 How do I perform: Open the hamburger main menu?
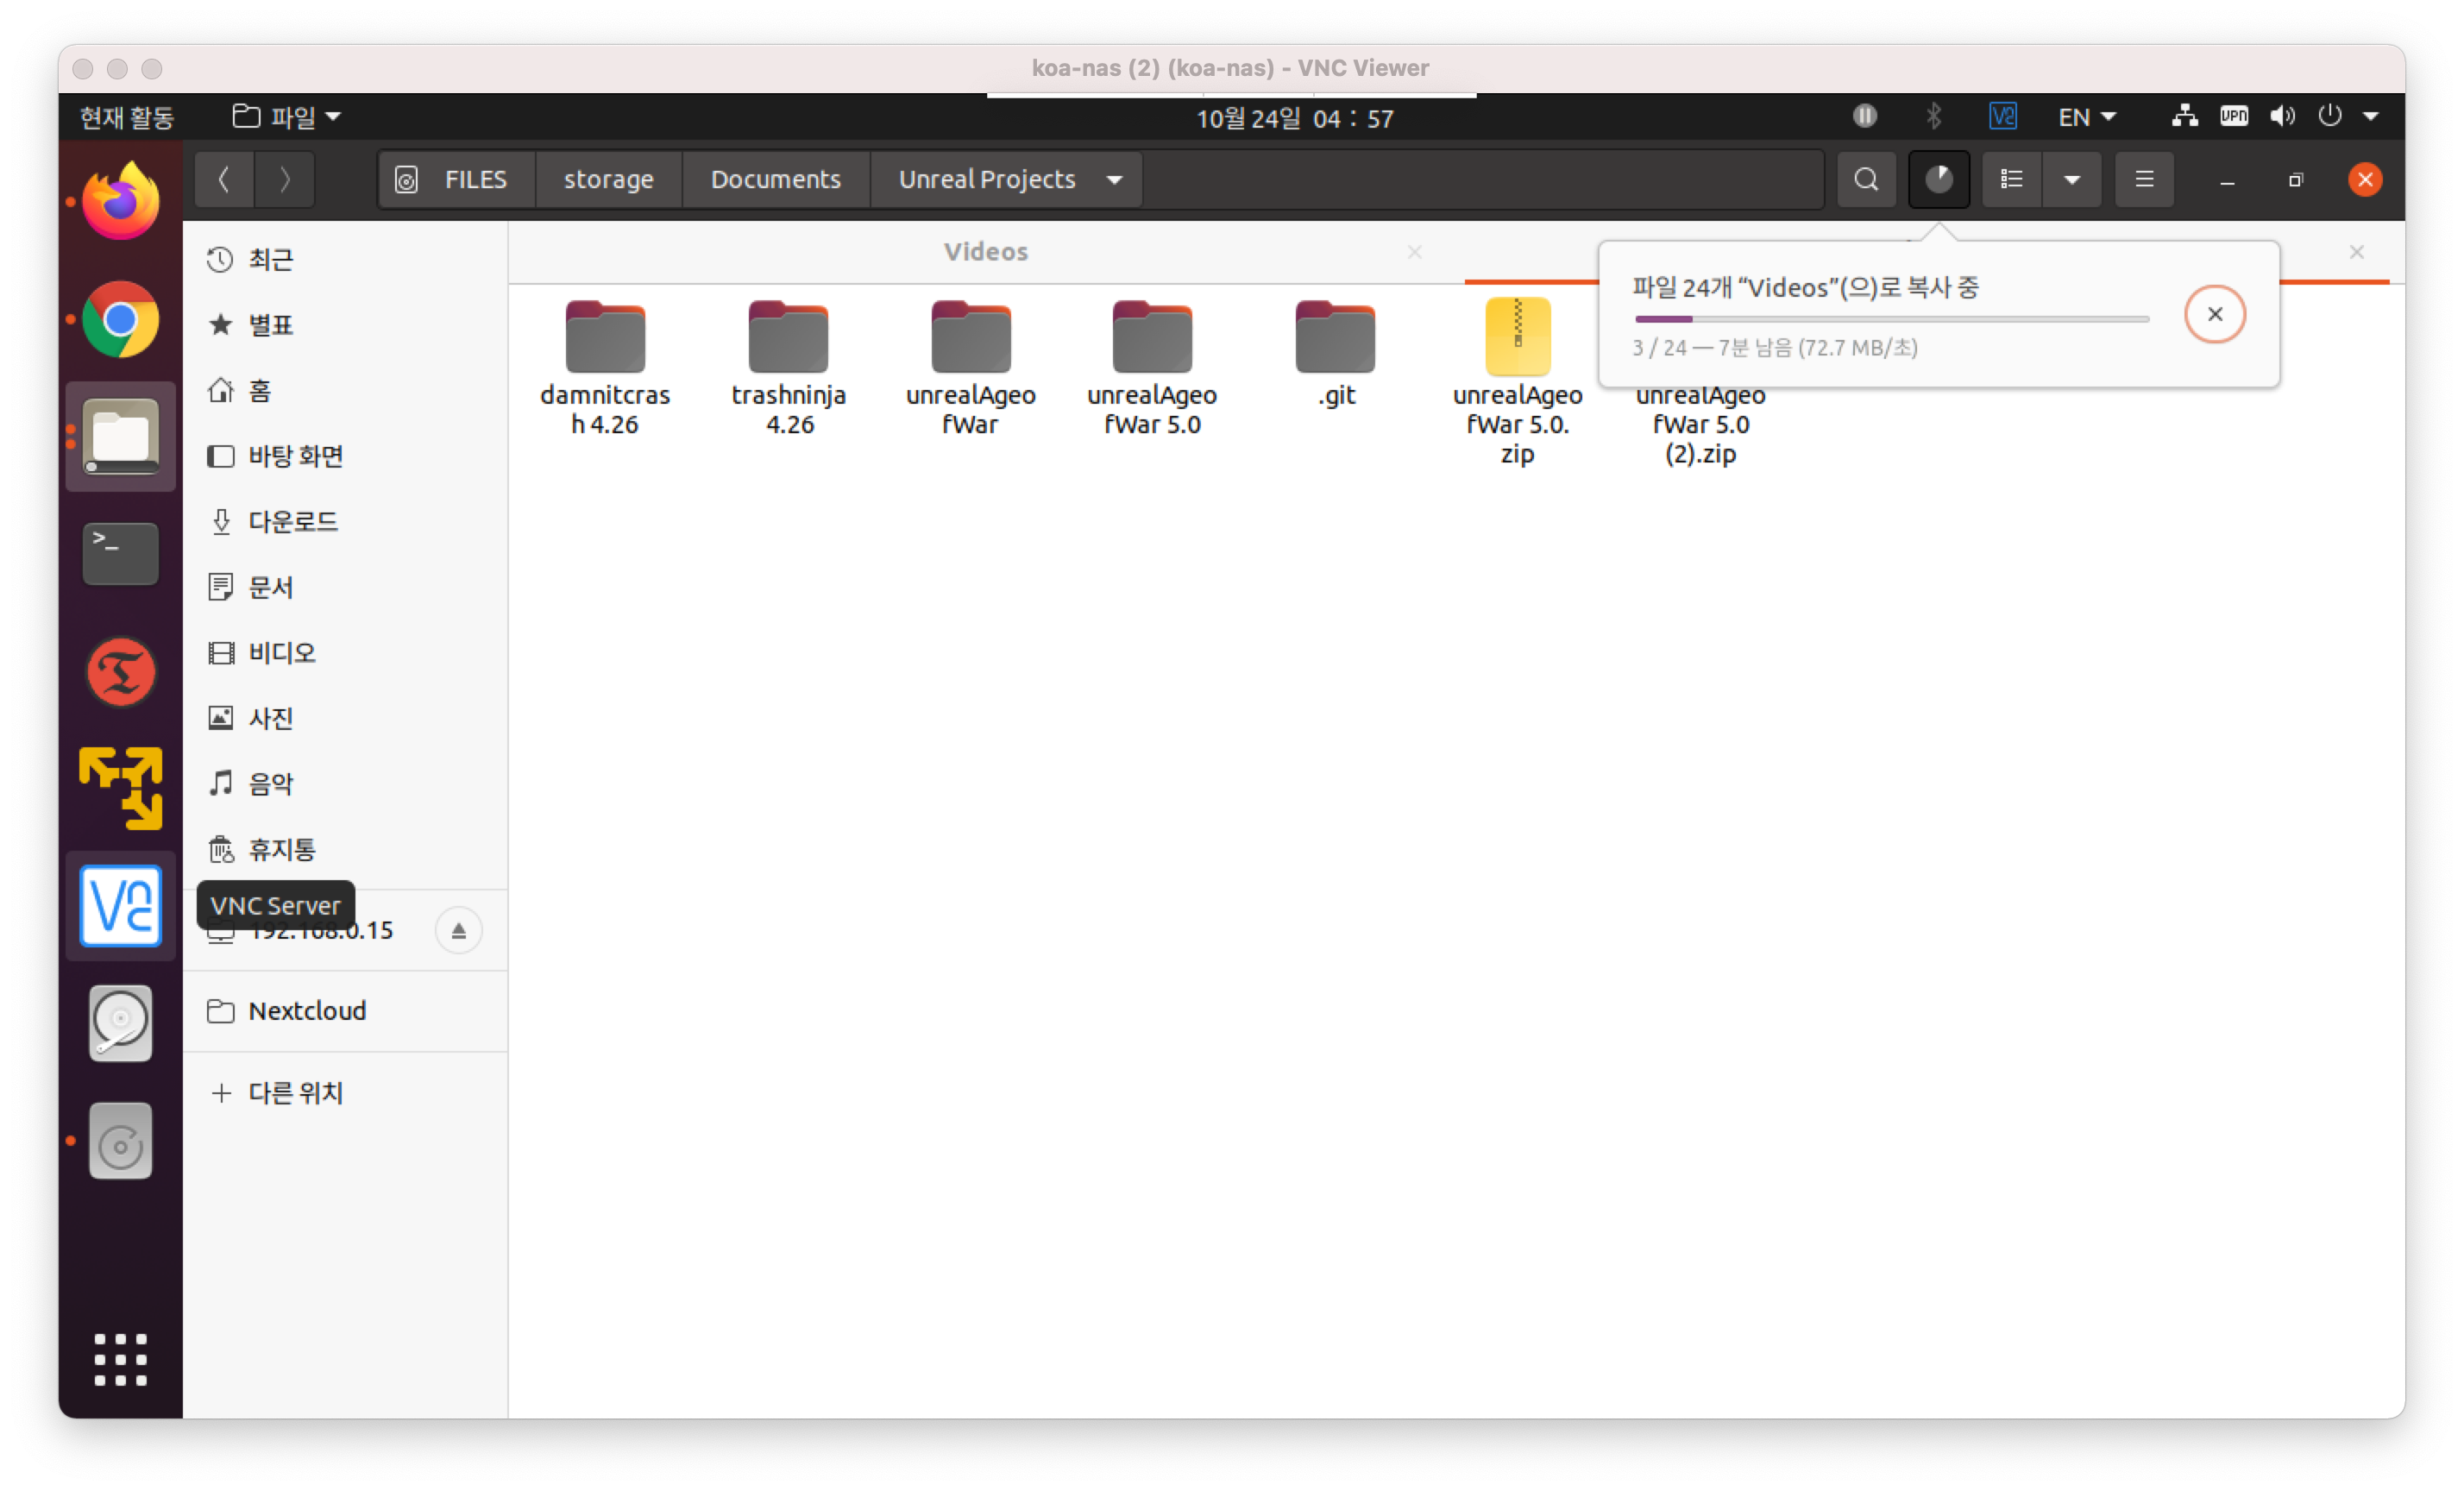point(2144,180)
